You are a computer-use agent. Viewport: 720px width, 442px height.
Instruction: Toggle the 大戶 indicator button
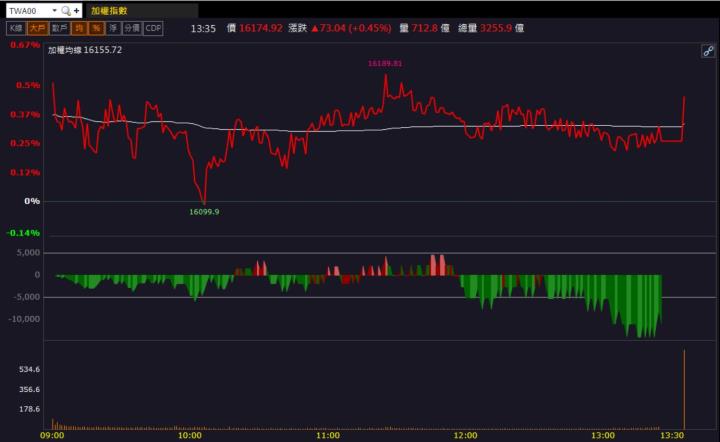tap(38, 28)
